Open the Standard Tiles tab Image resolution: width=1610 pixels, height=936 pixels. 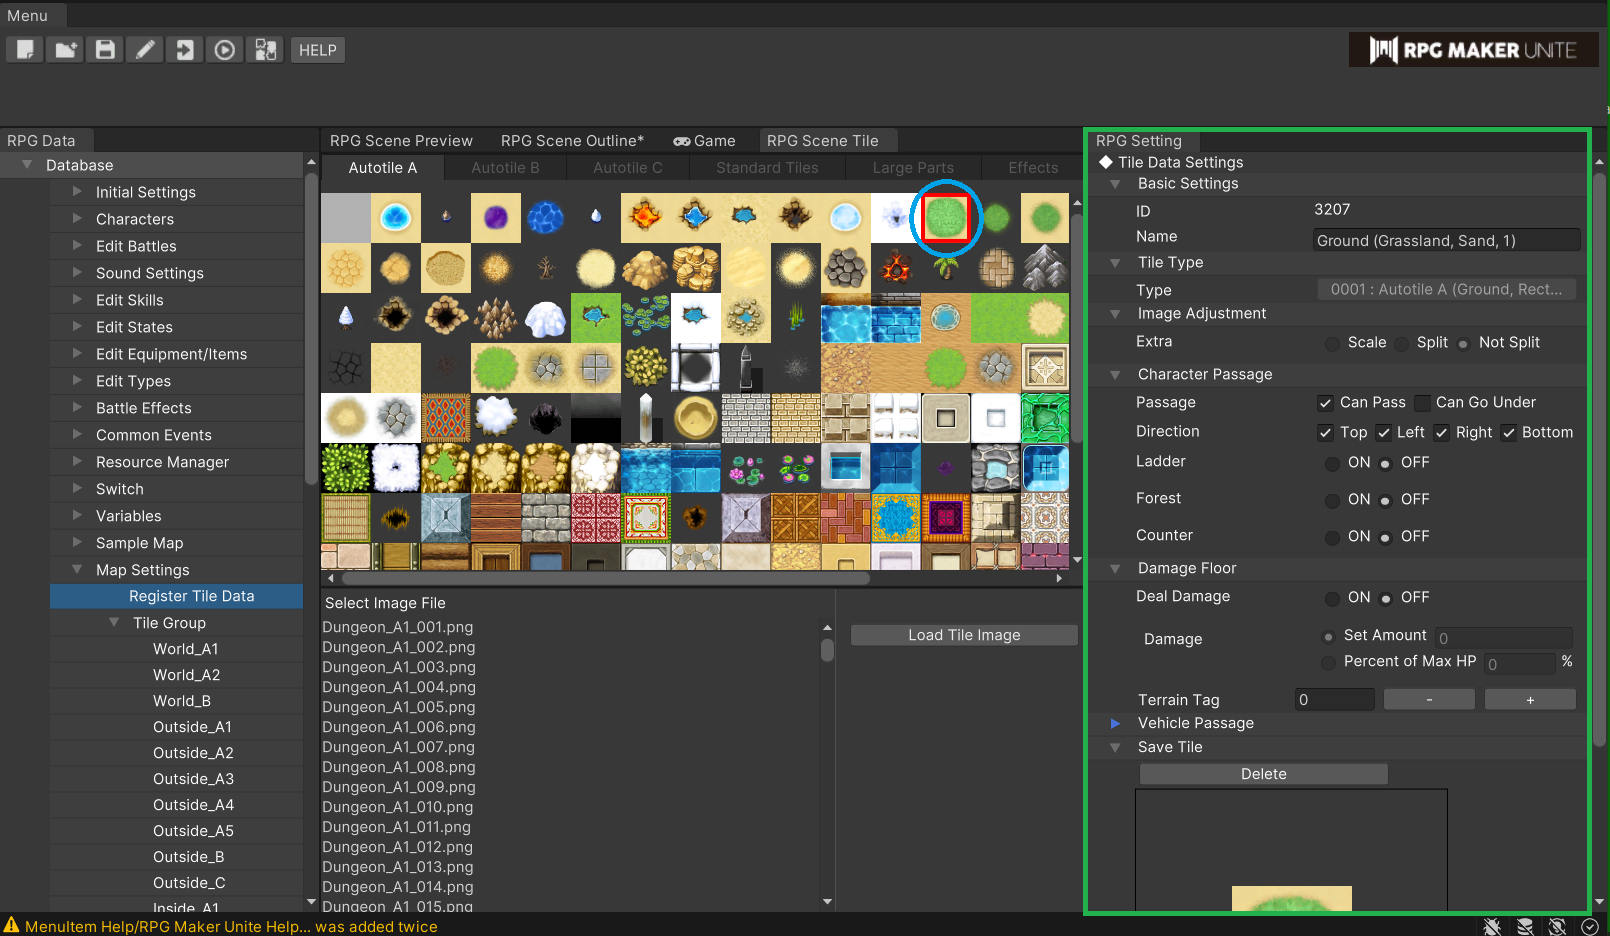767,168
